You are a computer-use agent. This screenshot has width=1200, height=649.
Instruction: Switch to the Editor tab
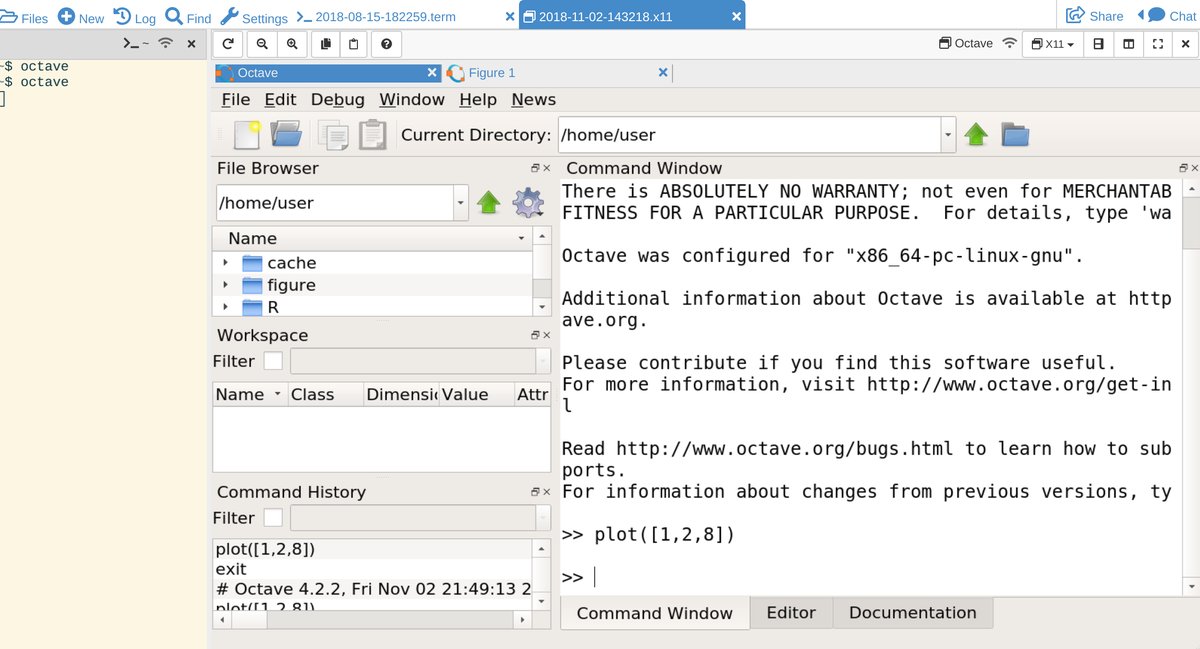[x=790, y=613]
